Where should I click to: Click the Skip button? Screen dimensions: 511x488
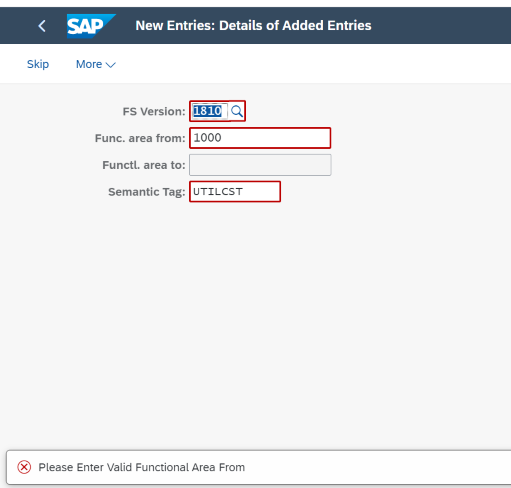tap(38, 64)
